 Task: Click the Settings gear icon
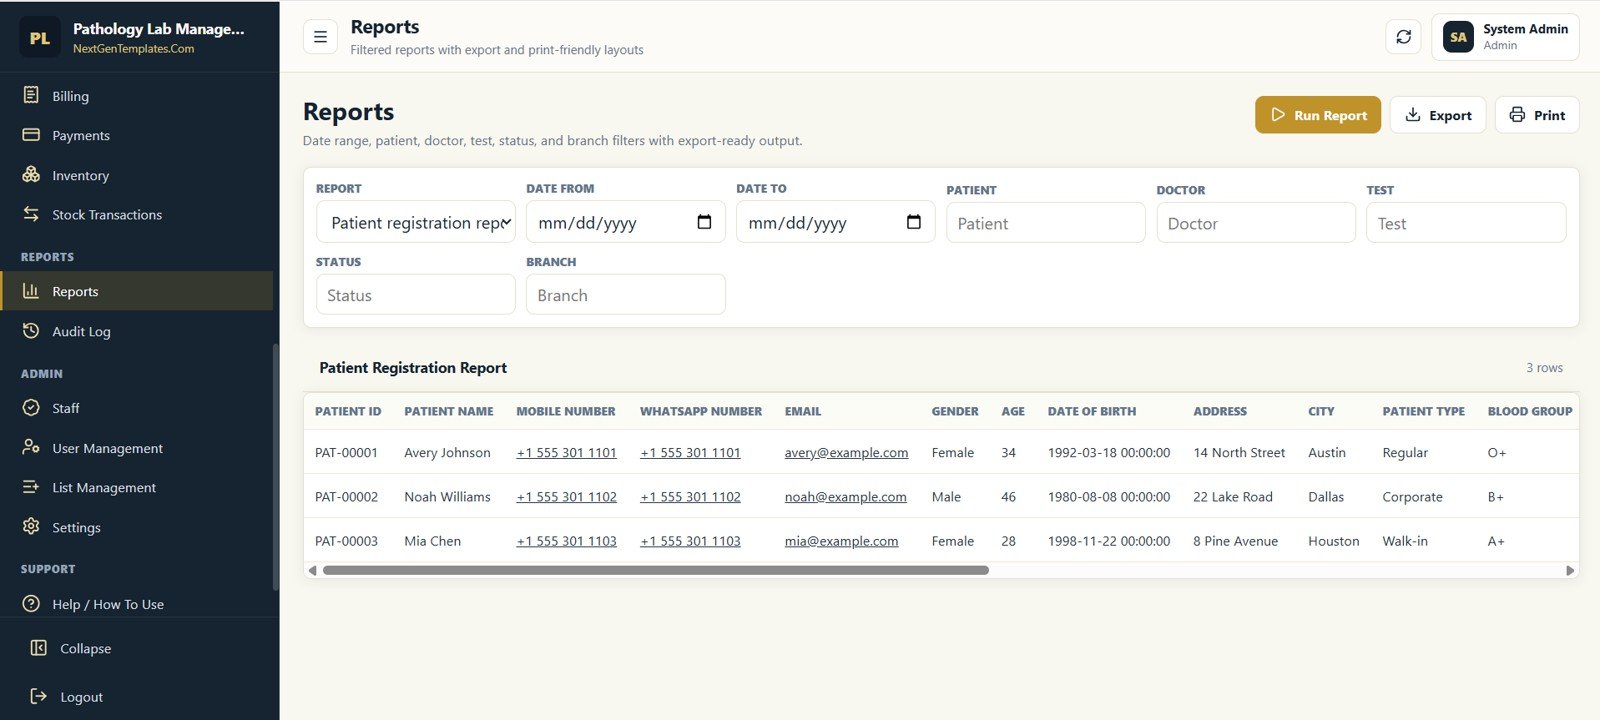coord(31,526)
